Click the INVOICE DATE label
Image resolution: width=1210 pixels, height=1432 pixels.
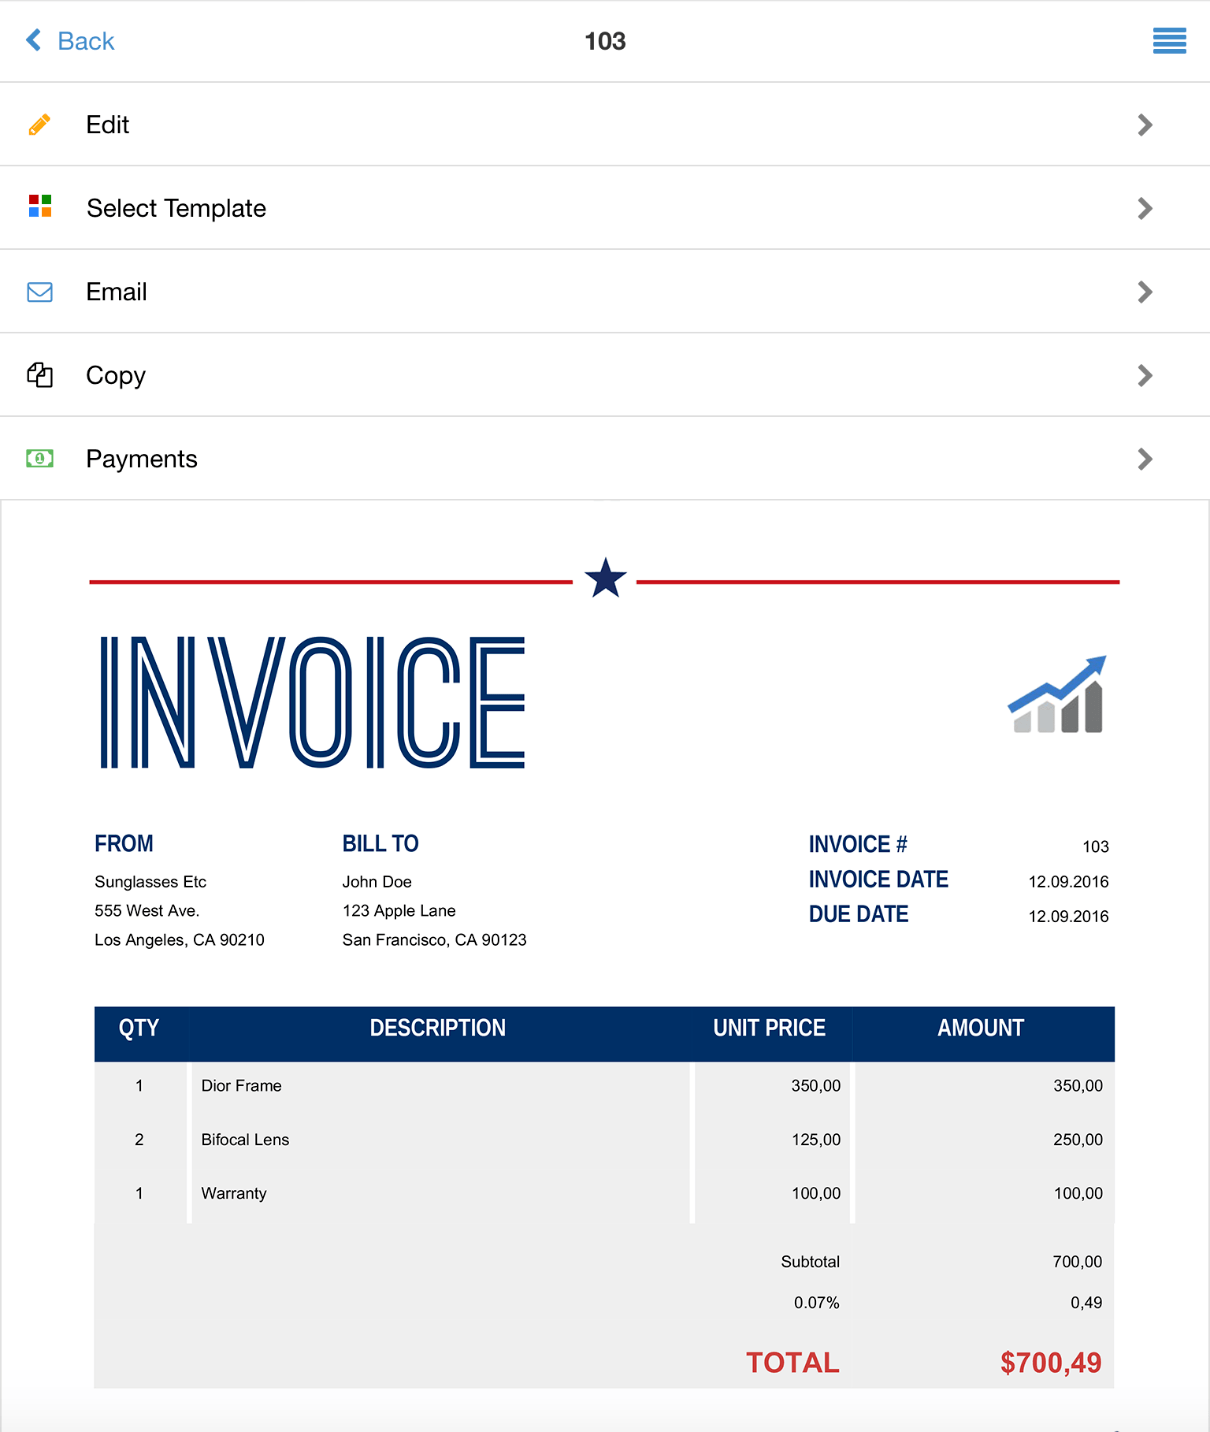pyautogui.click(x=878, y=879)
